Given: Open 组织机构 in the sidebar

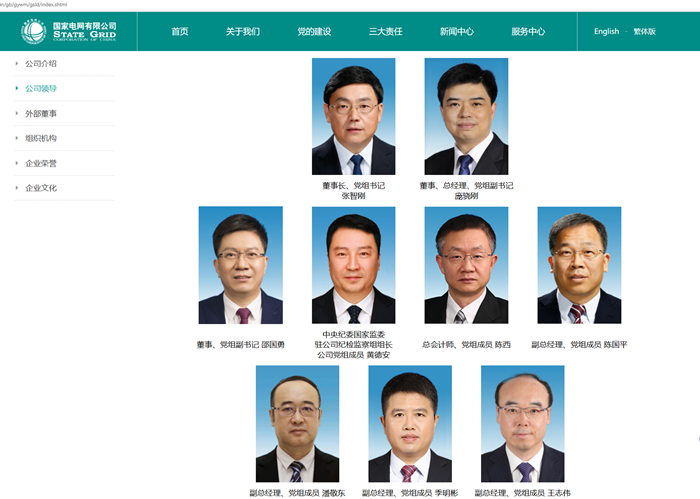Looking at the screenshot, I should (41, 138).
